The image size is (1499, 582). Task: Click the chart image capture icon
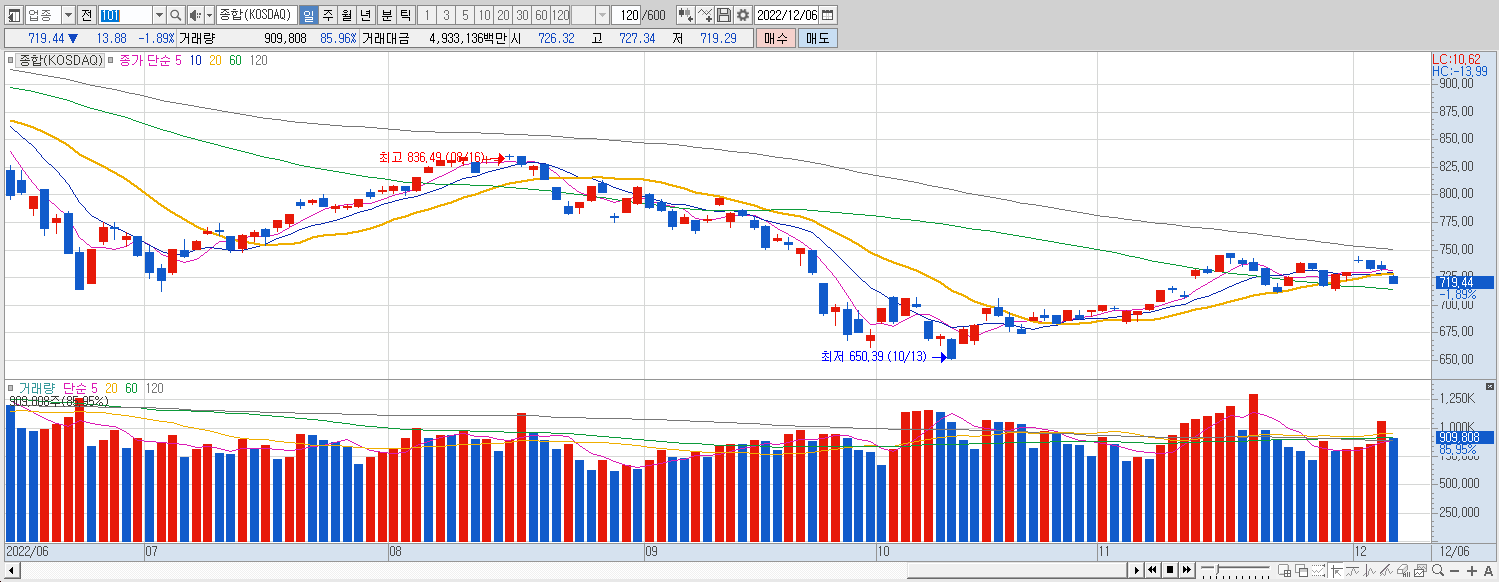[x=1420, y=571]
